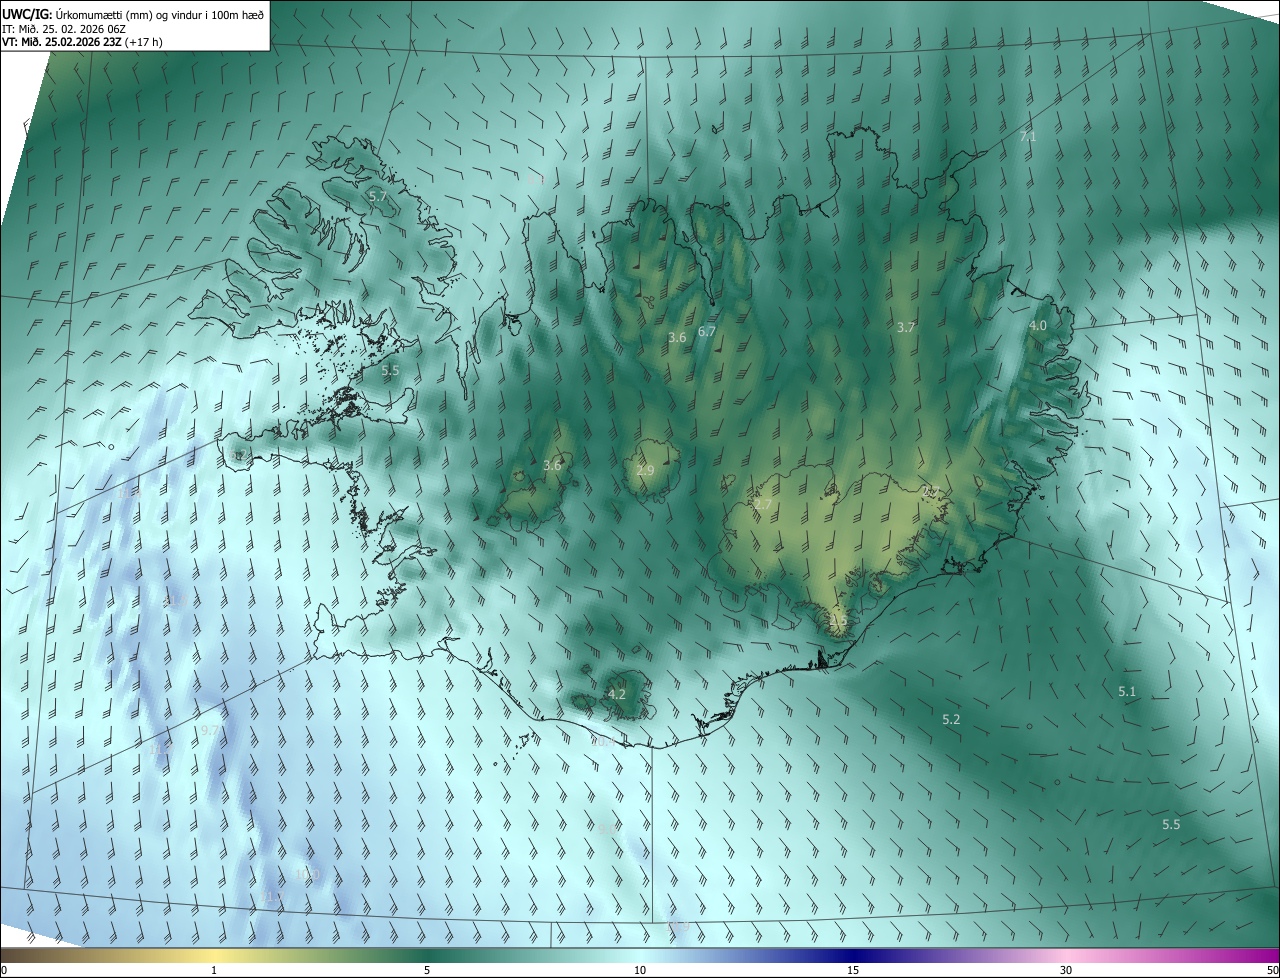This screenshot has height=978, width=1280.
Task: Click the title 'UWC/IG: Úrkomumætti (mm) og vindur í 100m hæð'
Action: pos(133,14)
